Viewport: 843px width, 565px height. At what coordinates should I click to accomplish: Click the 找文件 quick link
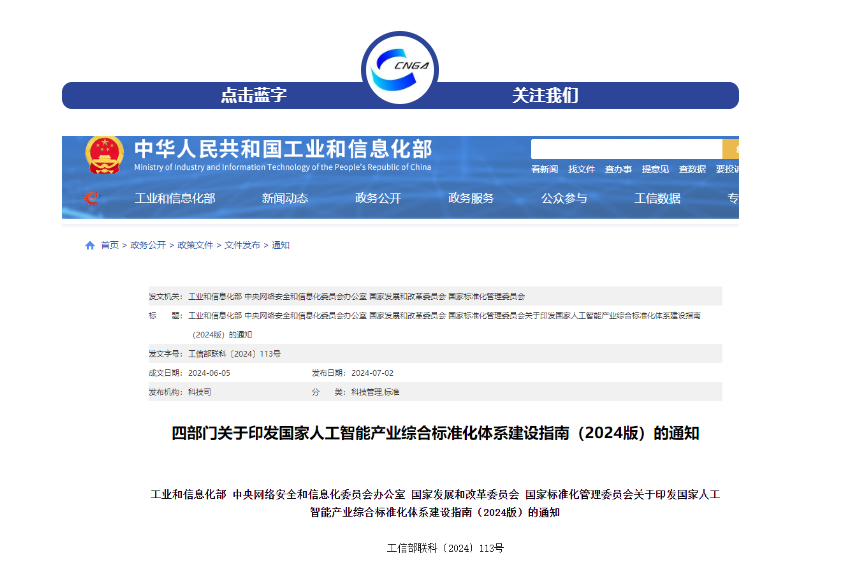pos(582,169)
